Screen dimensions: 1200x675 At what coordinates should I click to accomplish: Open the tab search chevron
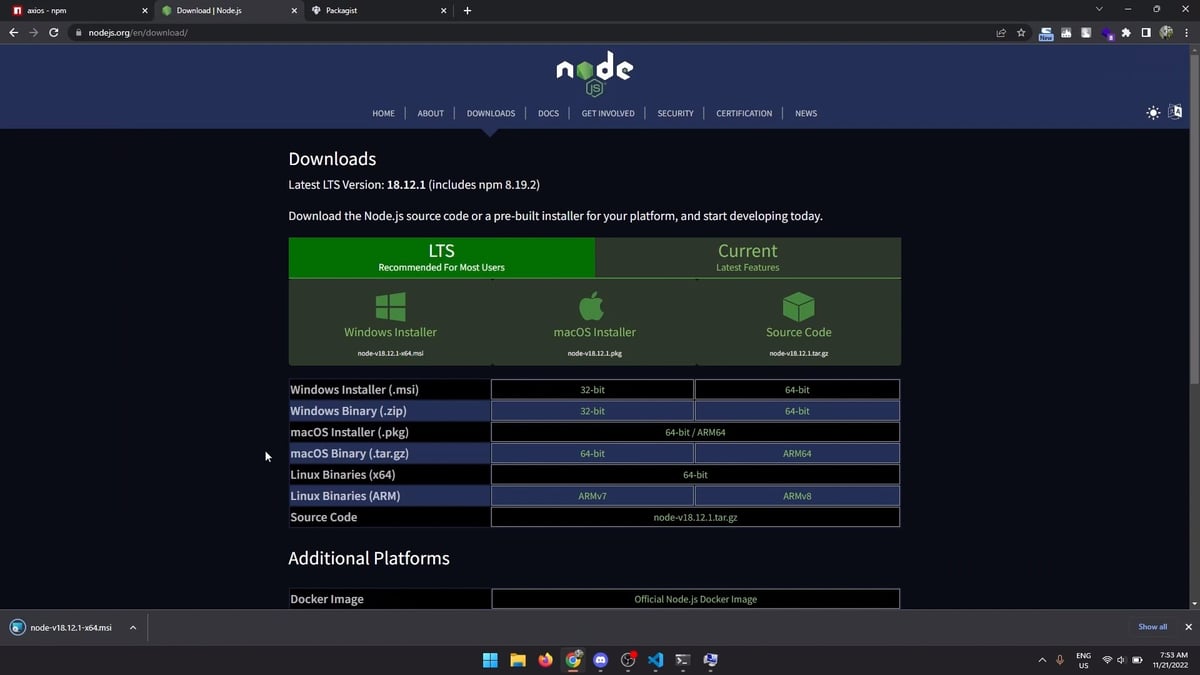[x=1100, y=9]
